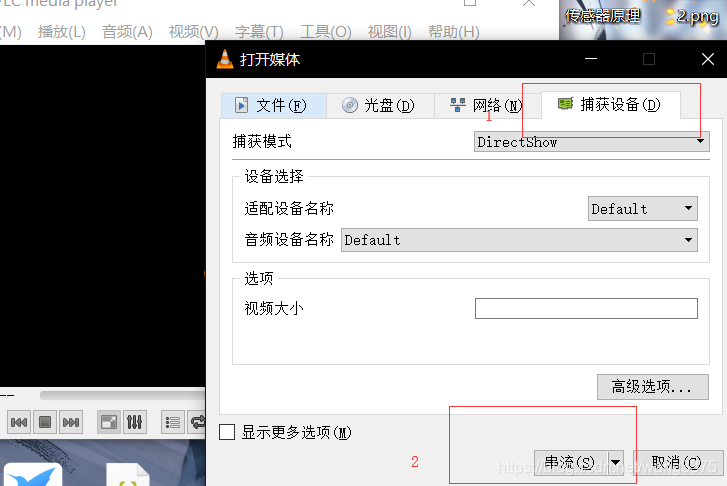
Task: Click the blue bird desktop icon
Action: point(33,474)
